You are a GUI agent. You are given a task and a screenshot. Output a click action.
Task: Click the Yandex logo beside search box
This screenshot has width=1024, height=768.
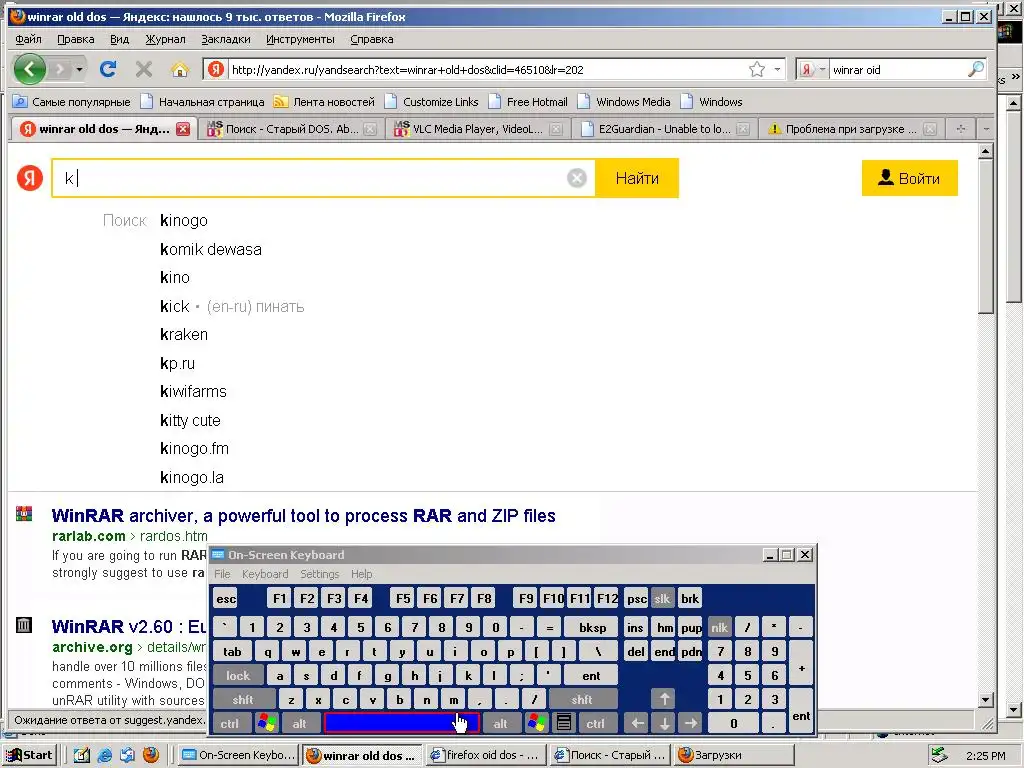tap(29, 178)
